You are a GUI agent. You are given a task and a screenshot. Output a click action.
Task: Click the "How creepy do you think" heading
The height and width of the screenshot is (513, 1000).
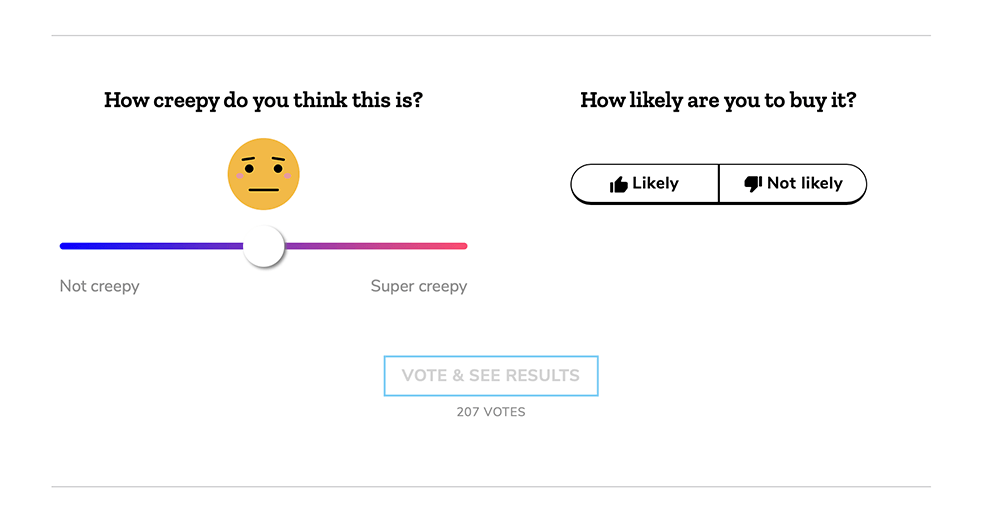pyautogui.click(x=263, y=100)
